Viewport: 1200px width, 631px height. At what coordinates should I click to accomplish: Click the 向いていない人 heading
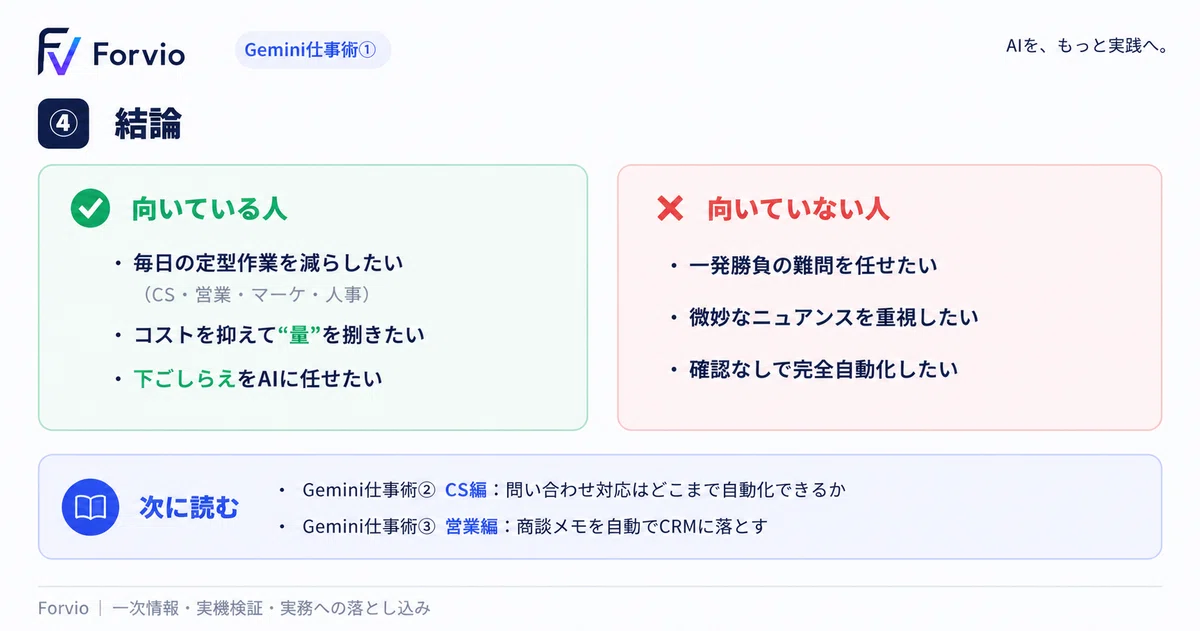click(798, 209)
